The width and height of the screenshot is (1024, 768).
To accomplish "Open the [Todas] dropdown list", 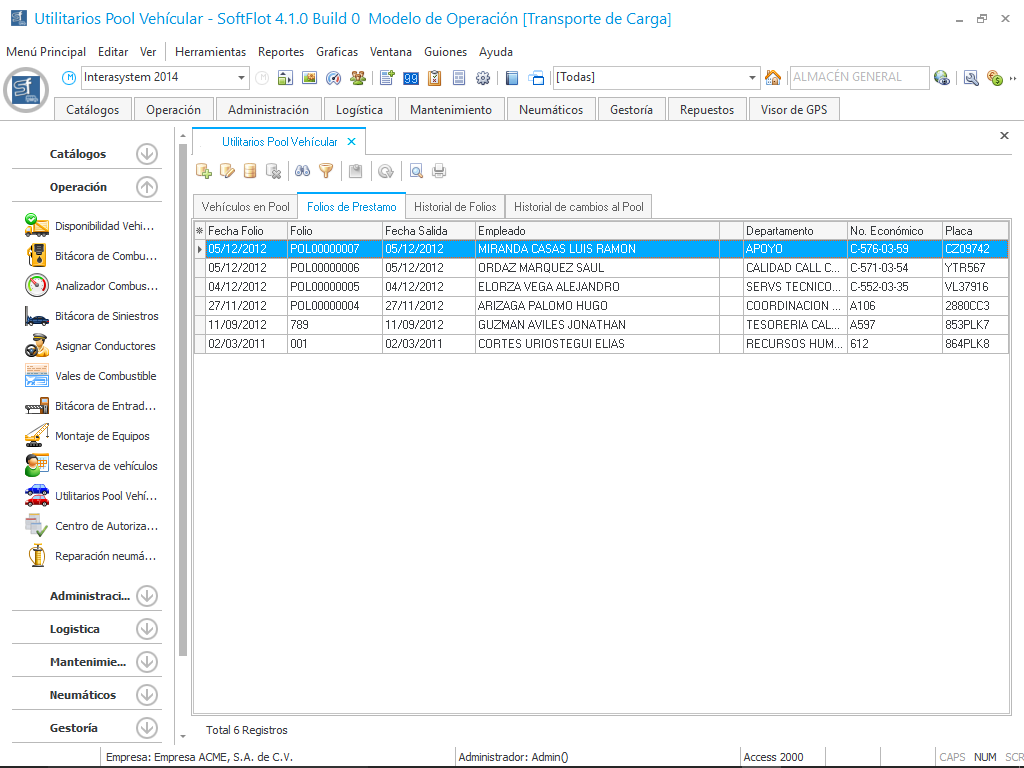I will pyautogui.click(x=753, y=78).
